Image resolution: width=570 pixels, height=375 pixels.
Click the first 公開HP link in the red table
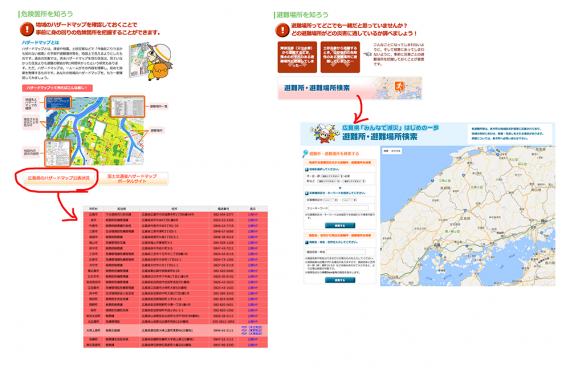253,214
